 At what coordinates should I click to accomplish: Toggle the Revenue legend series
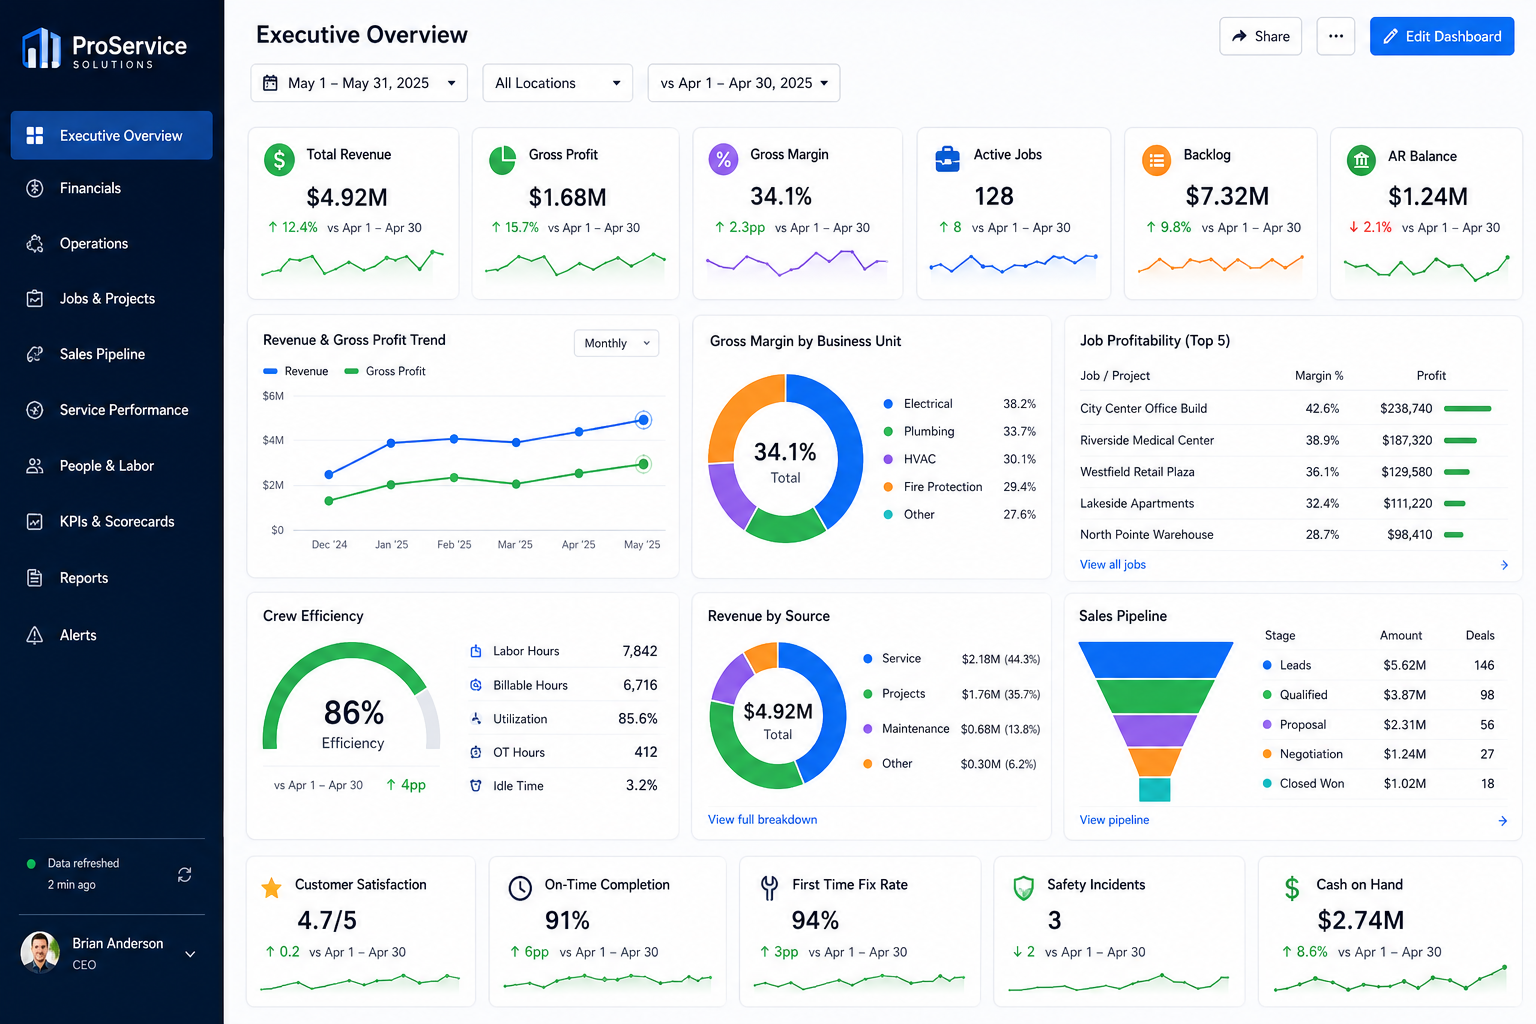tap(295, 371)
